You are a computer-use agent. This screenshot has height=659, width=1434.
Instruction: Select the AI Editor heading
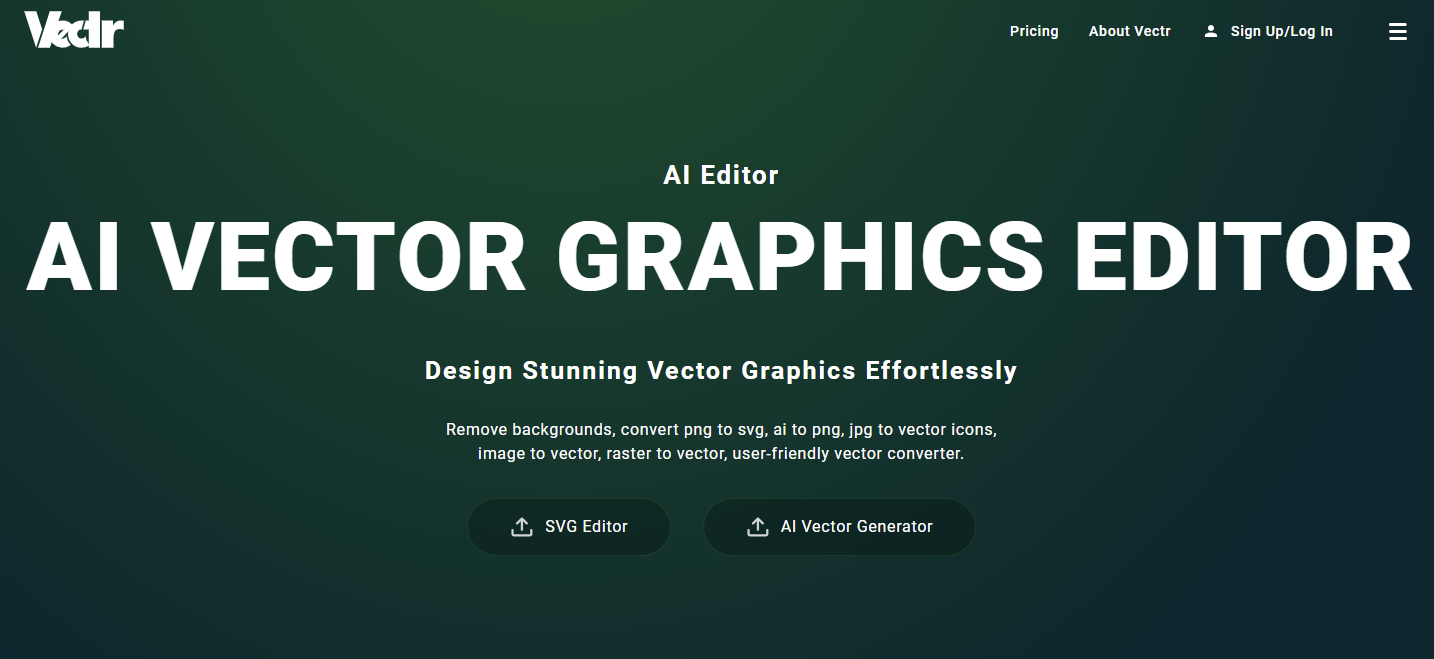tap(721, 175)
